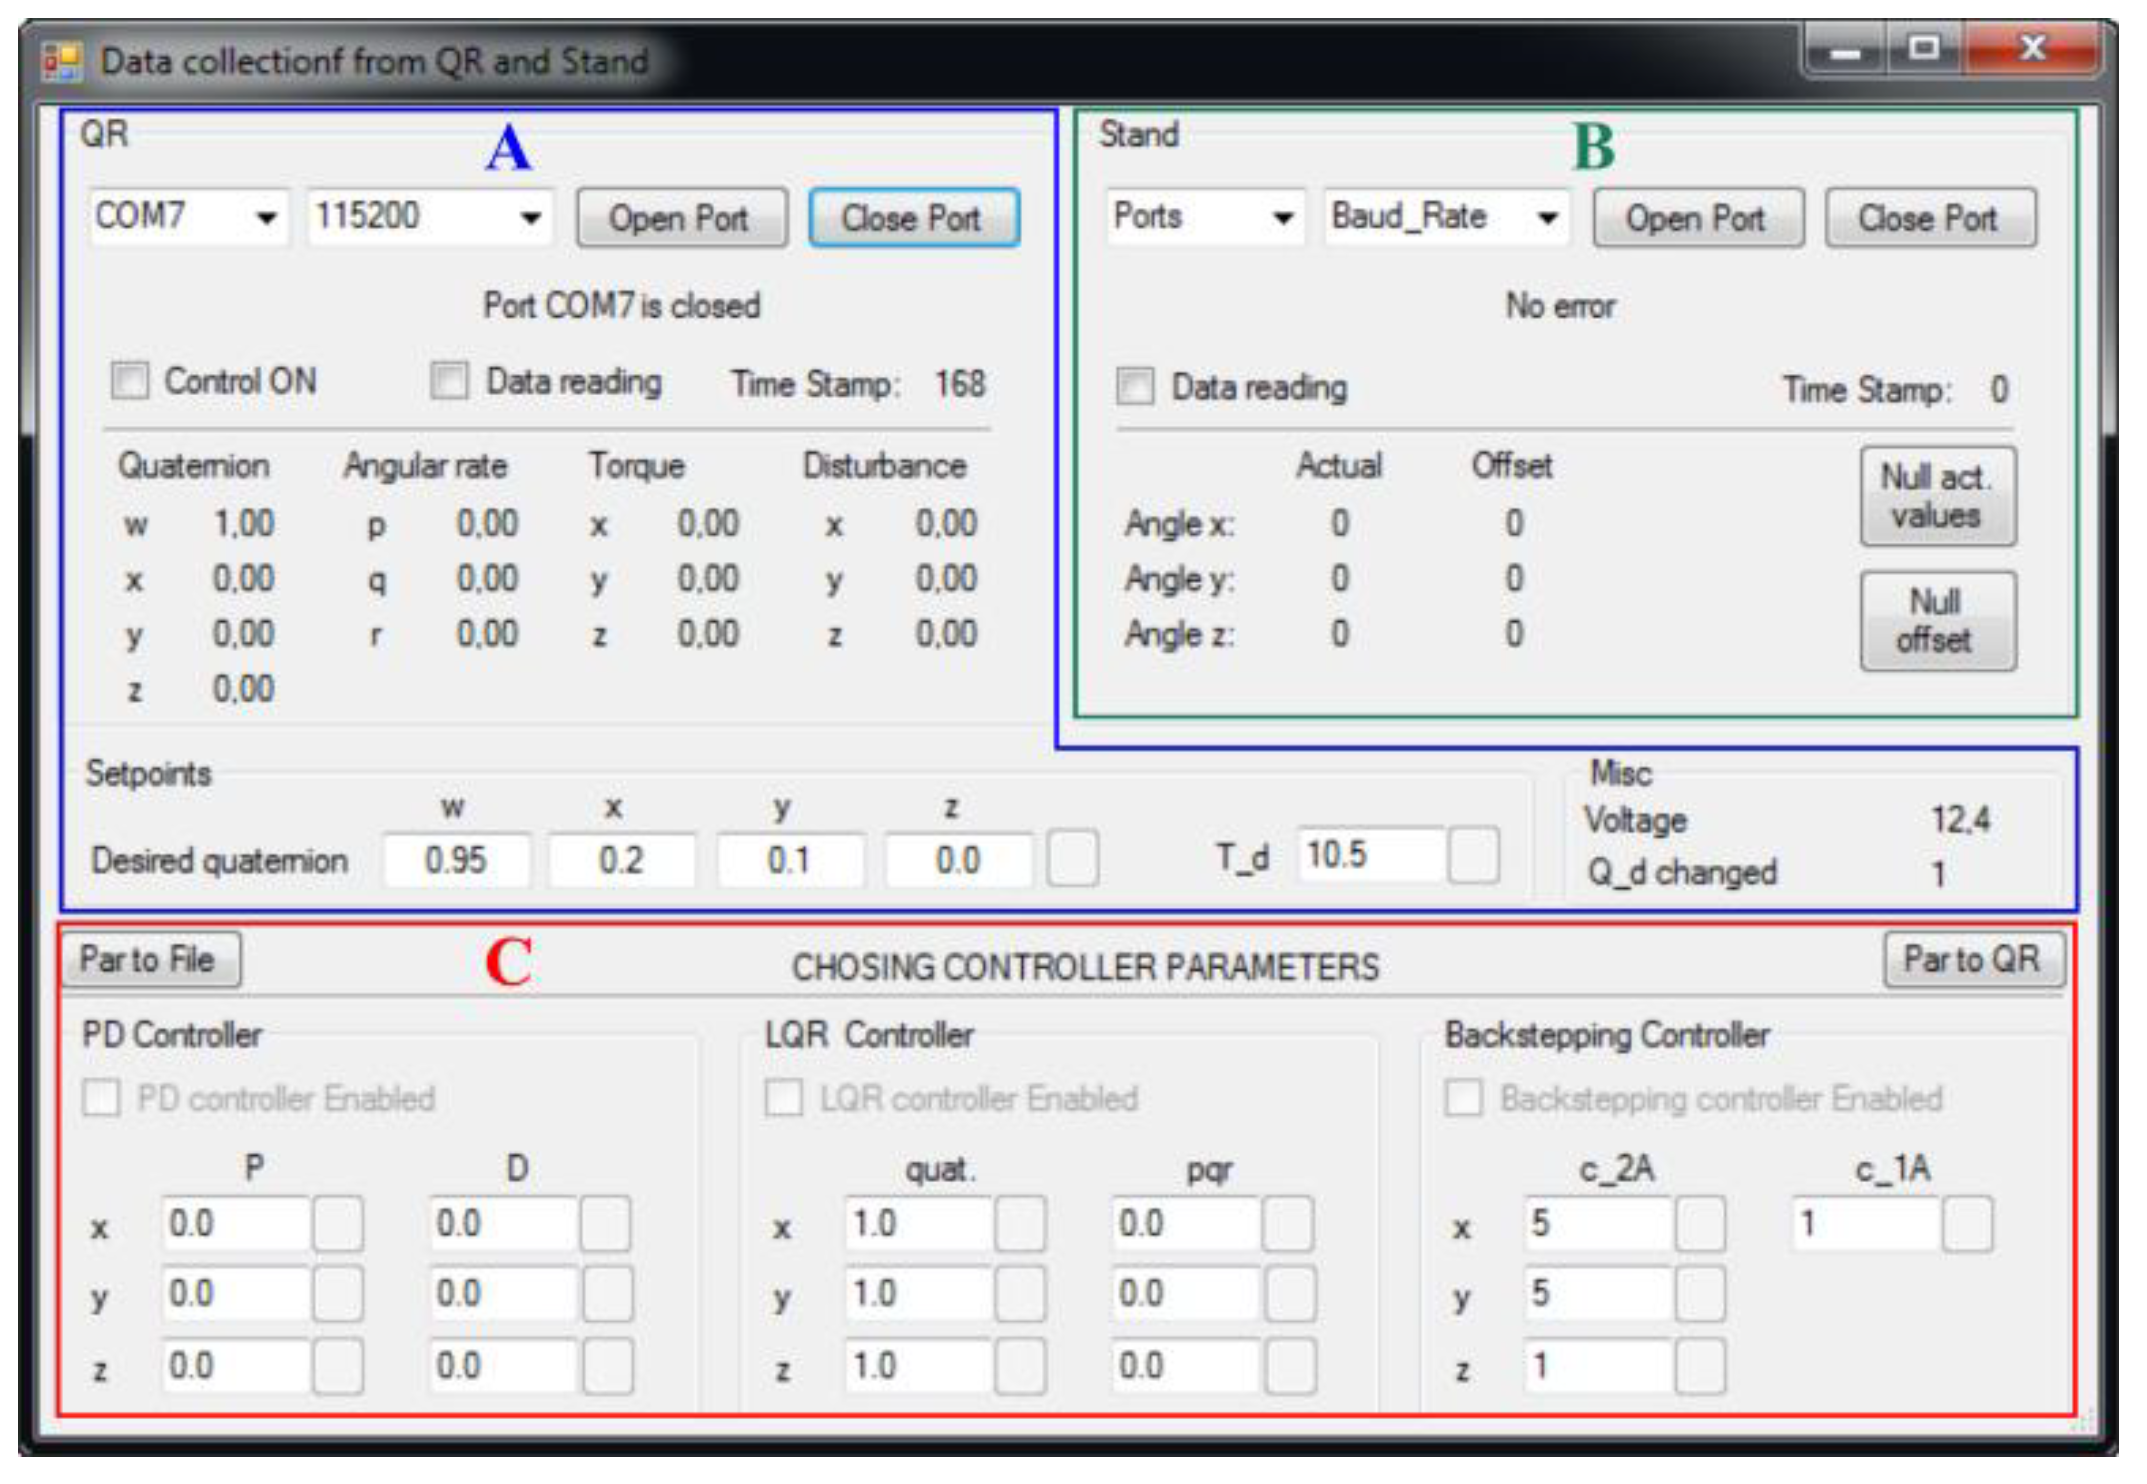
Task: Click small button beside LQR pqr x field
Action: [x=1288, y=1224]
